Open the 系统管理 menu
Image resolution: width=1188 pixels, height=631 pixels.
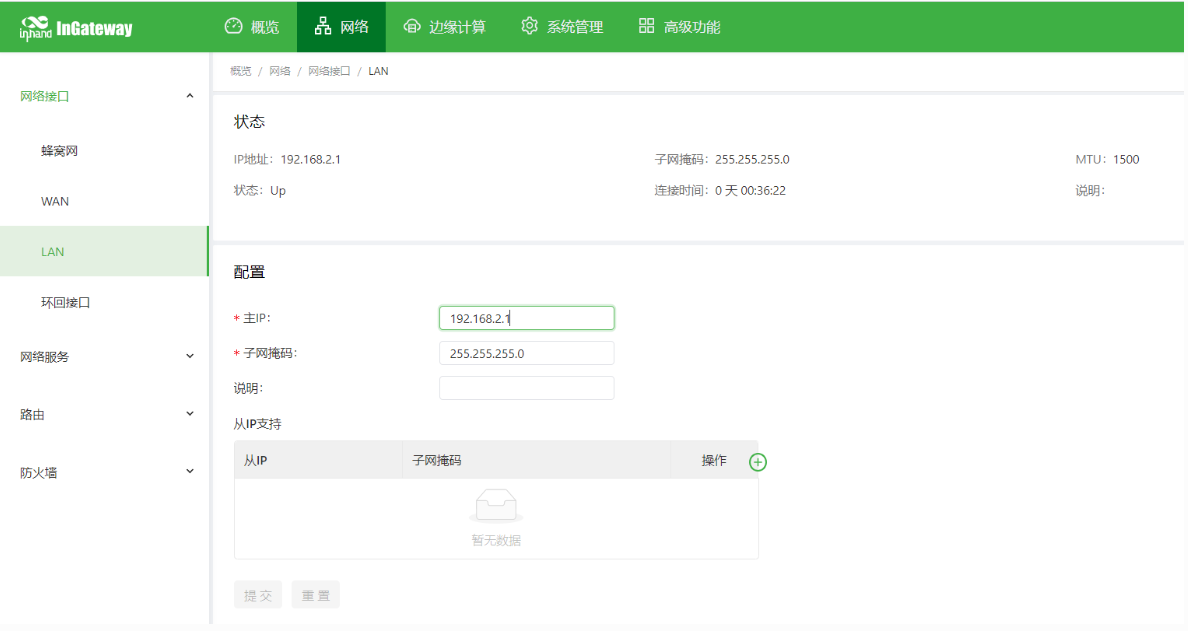(x=562, y=27)
